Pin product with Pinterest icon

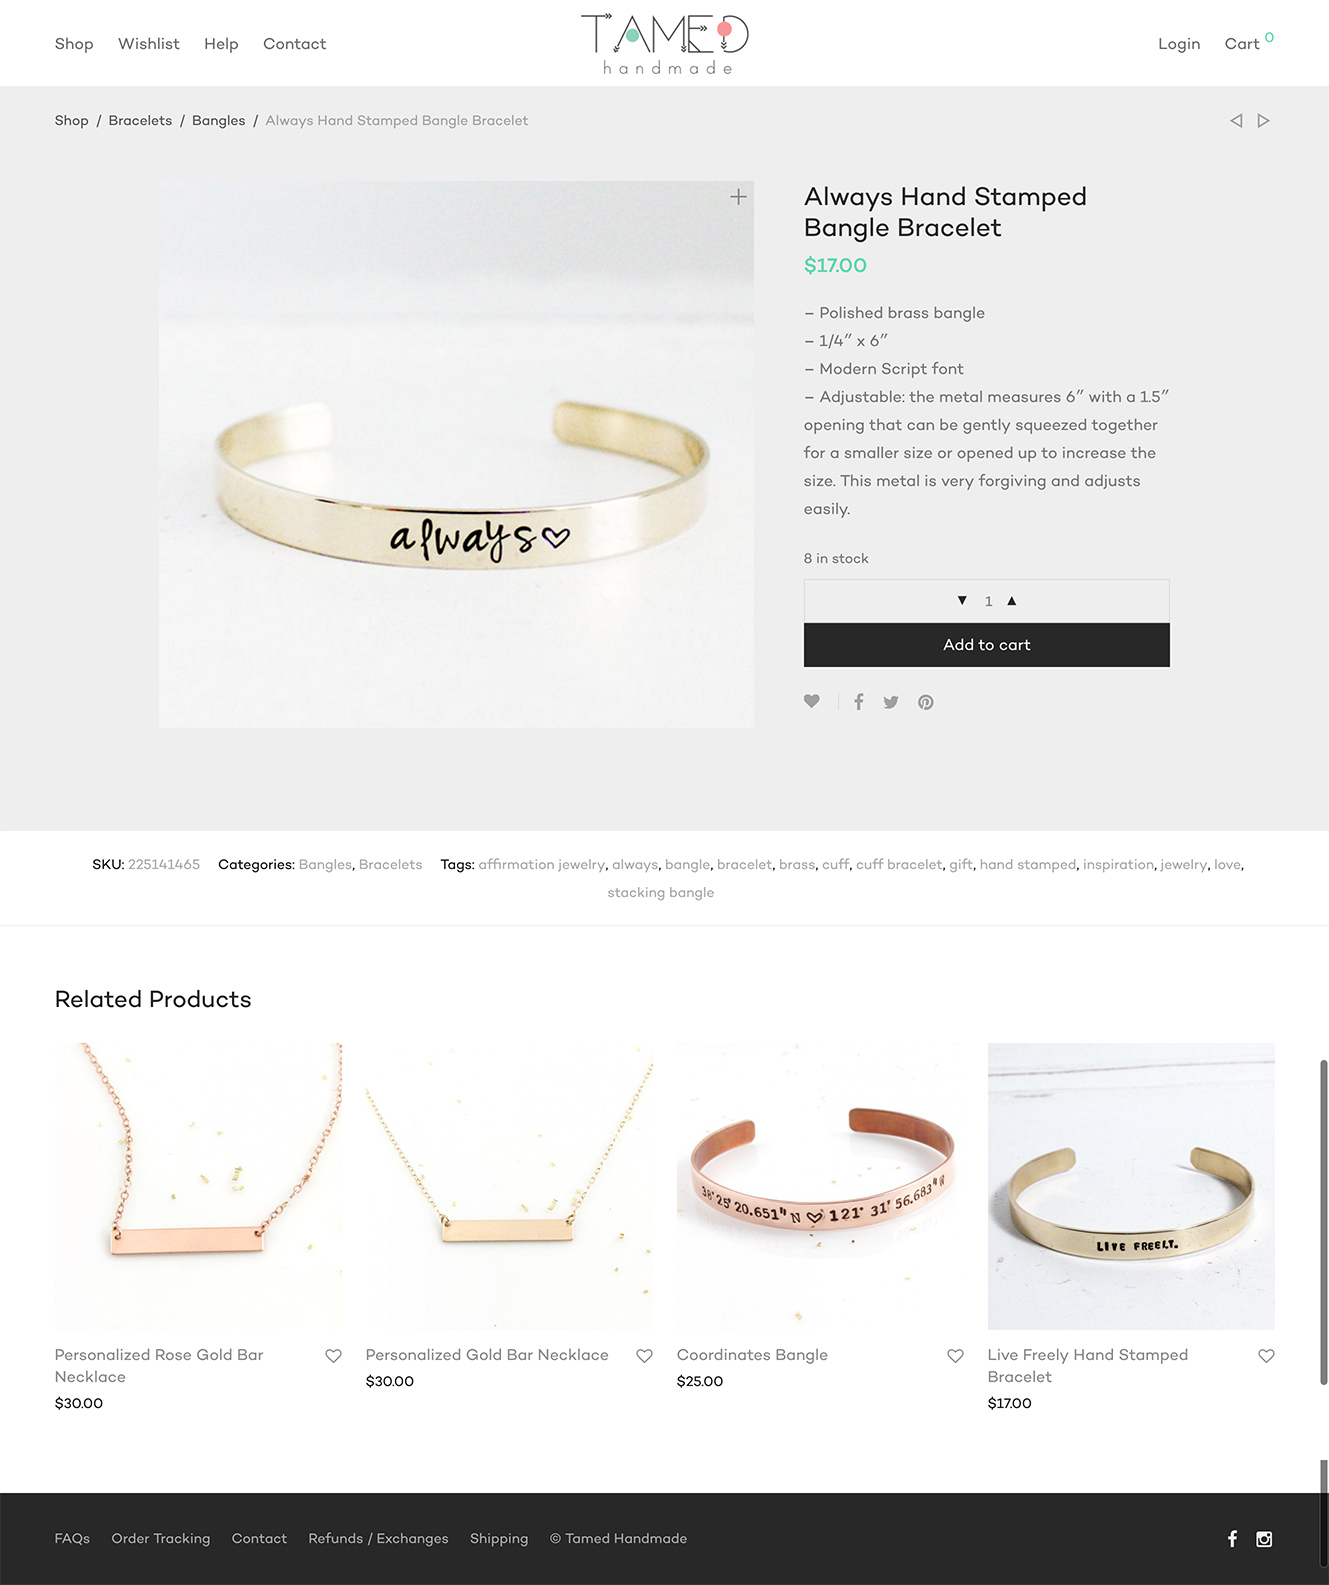point(926,702)
